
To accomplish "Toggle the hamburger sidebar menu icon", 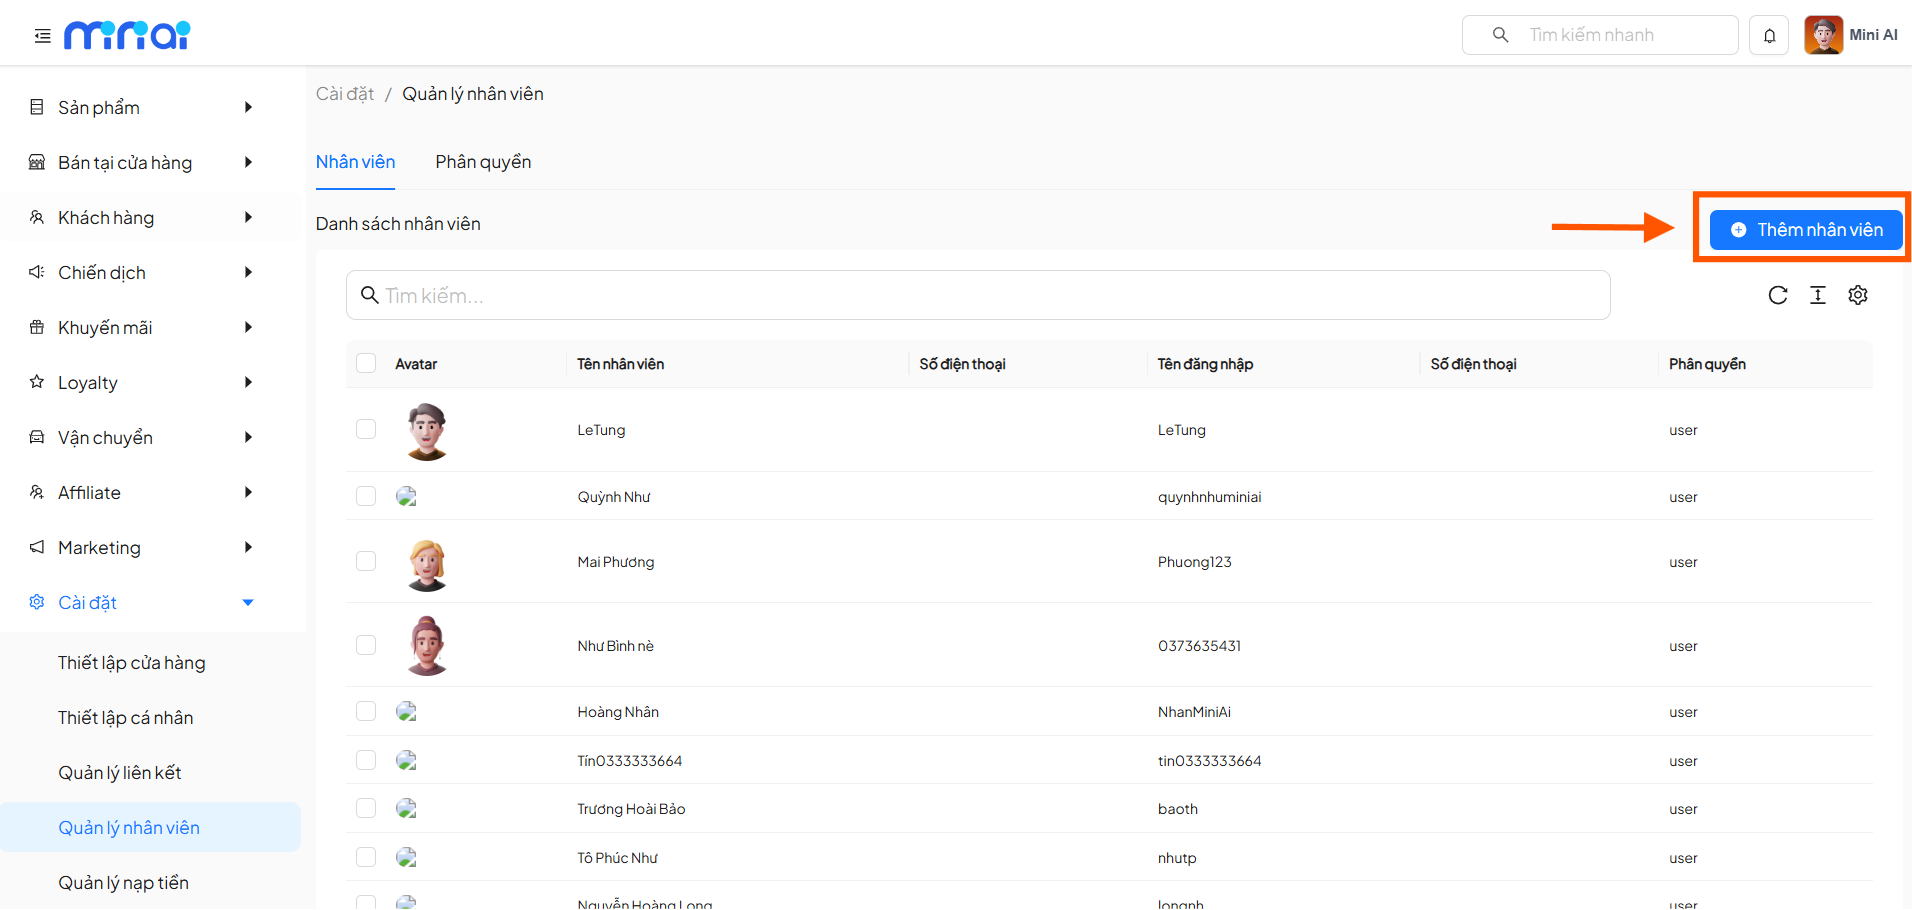I will point(42,36).
